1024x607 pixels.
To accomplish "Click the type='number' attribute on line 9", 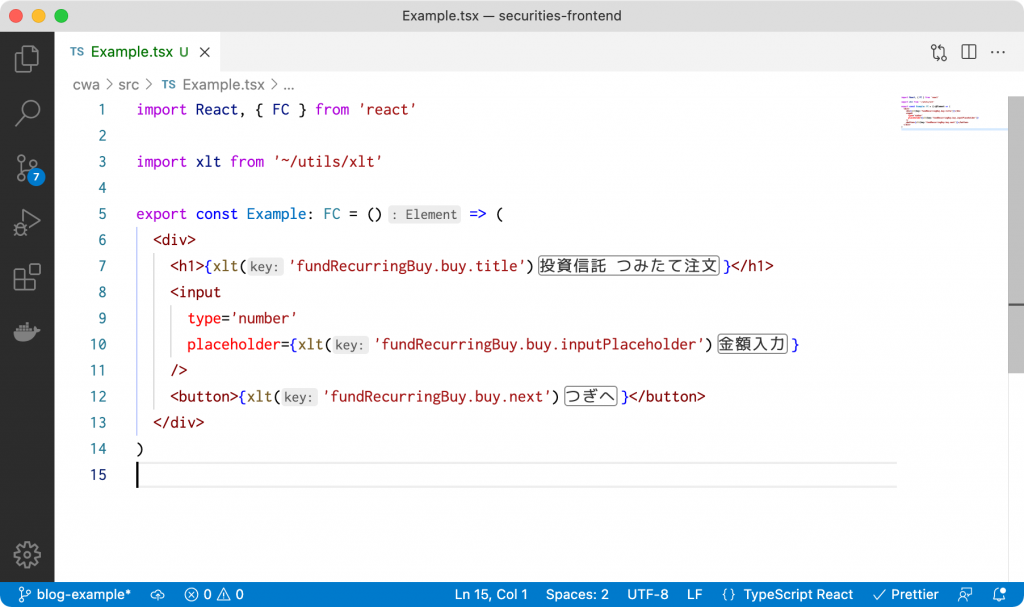I will pyautogui.click(x=242, y=318).
